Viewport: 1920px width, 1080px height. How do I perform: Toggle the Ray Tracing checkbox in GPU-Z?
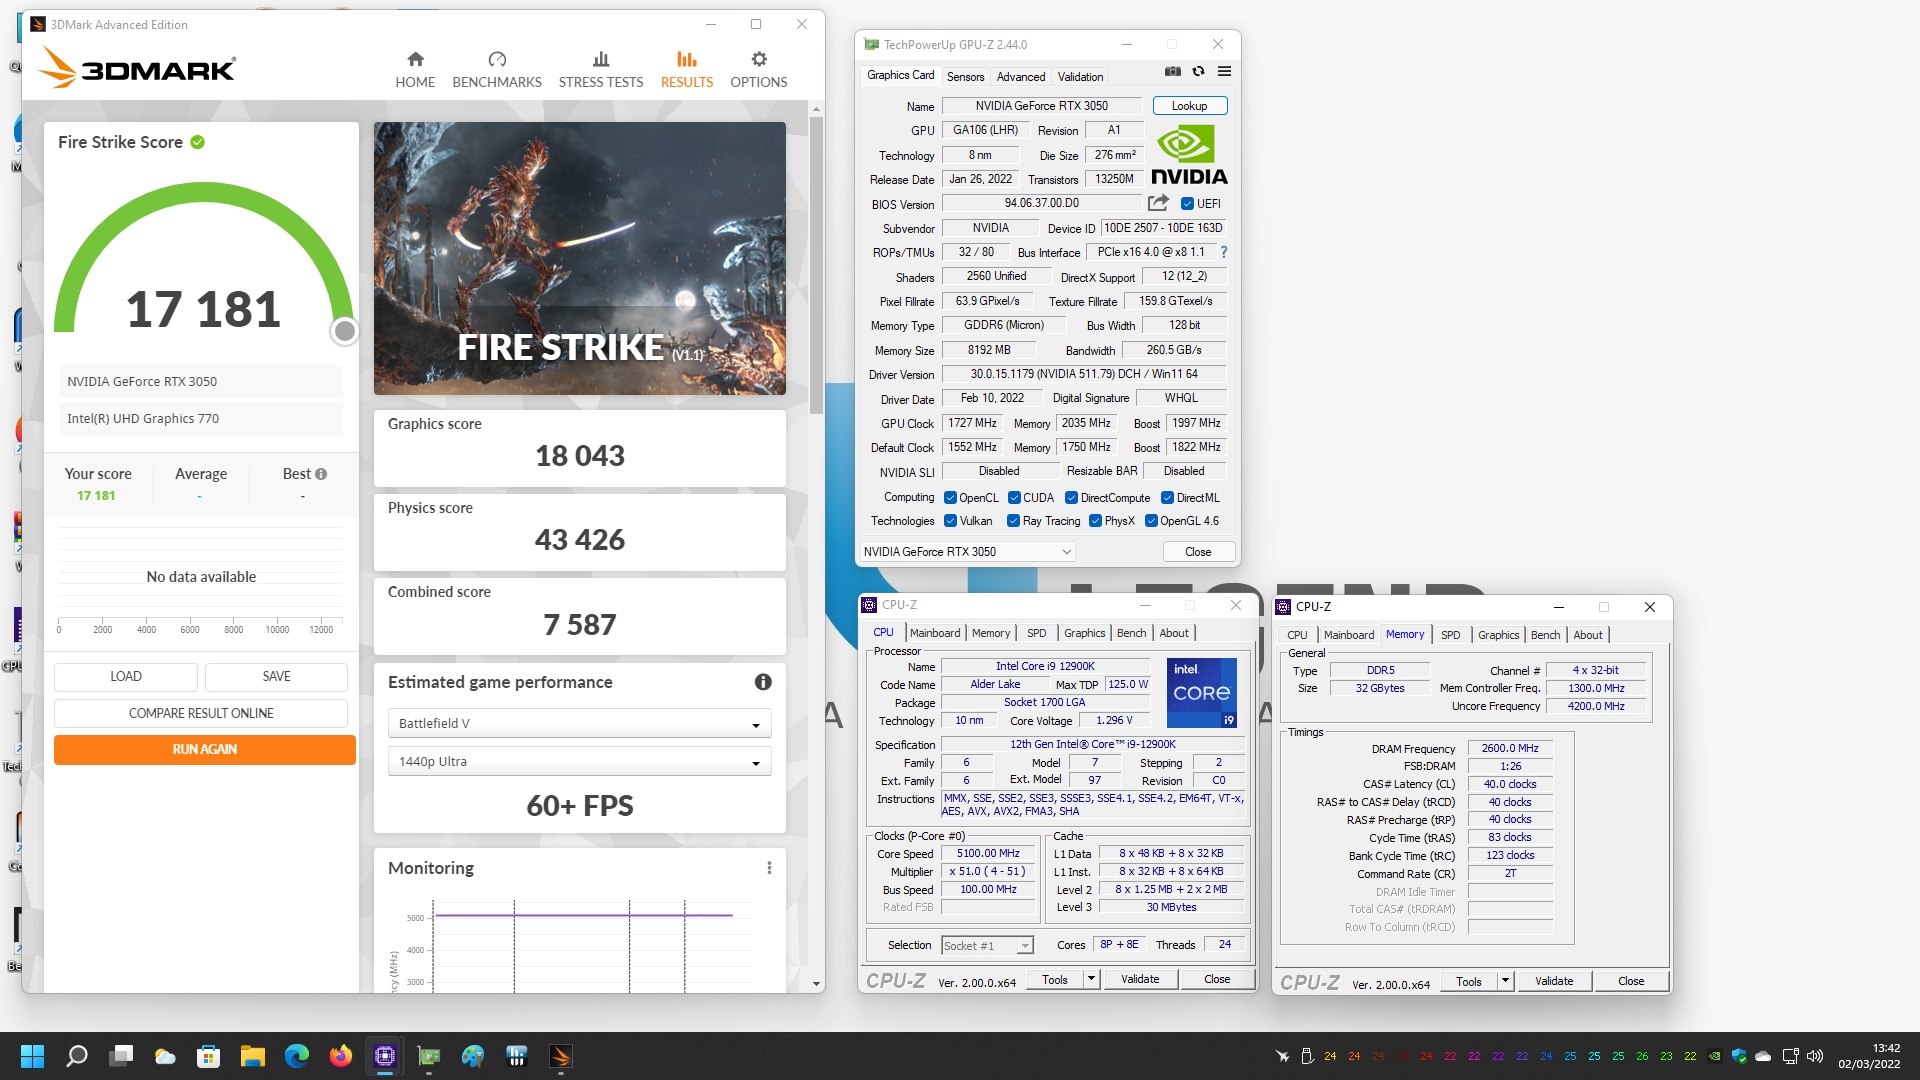tap(1013, 521)
